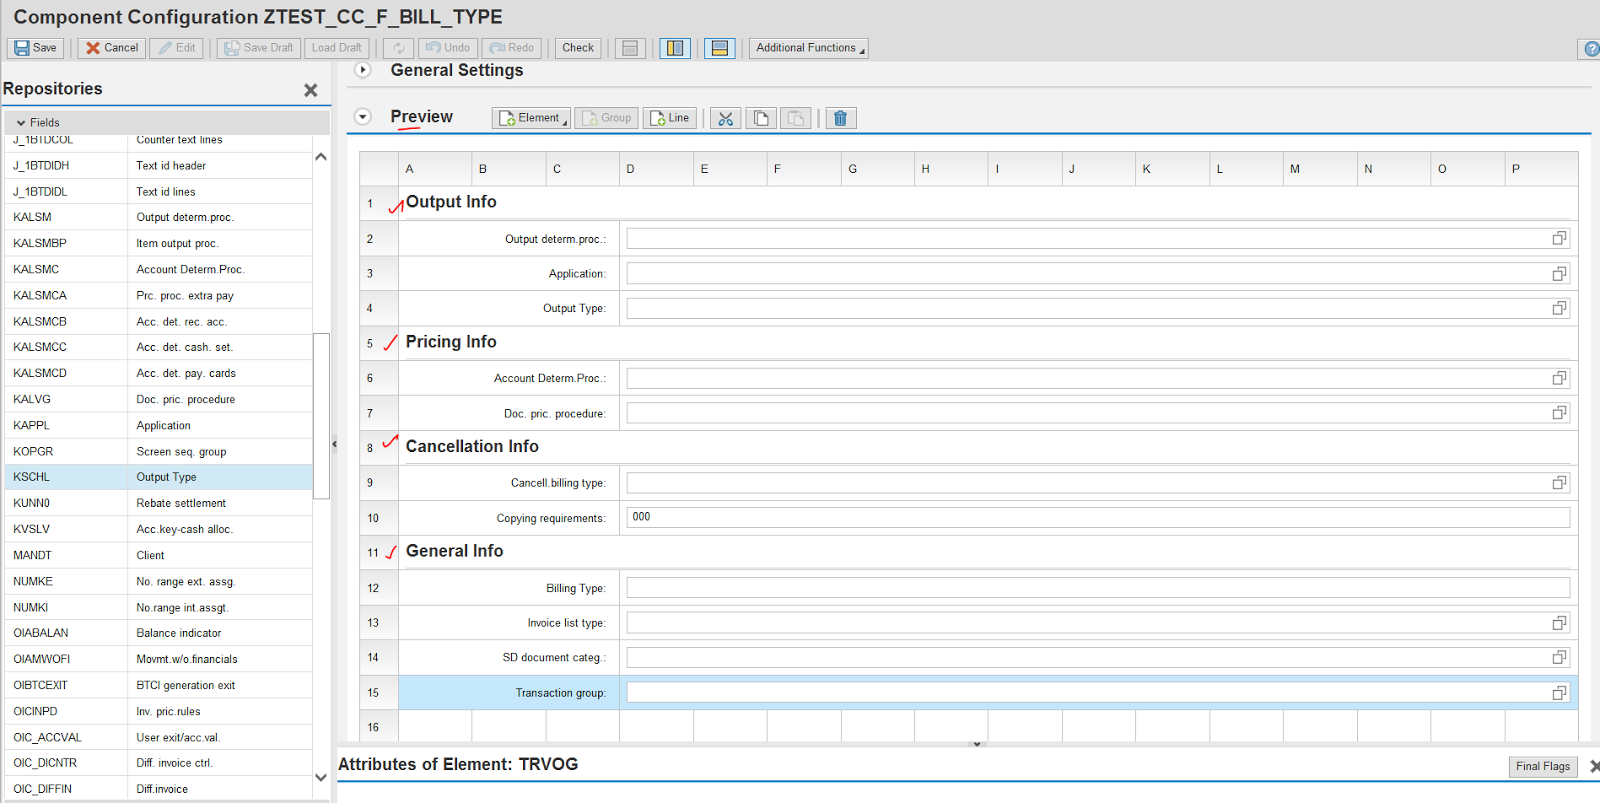Select the KAPPL Application repository row
Image resolution: width=1600 pixels, height=803 pixels.
click(159, 425)
